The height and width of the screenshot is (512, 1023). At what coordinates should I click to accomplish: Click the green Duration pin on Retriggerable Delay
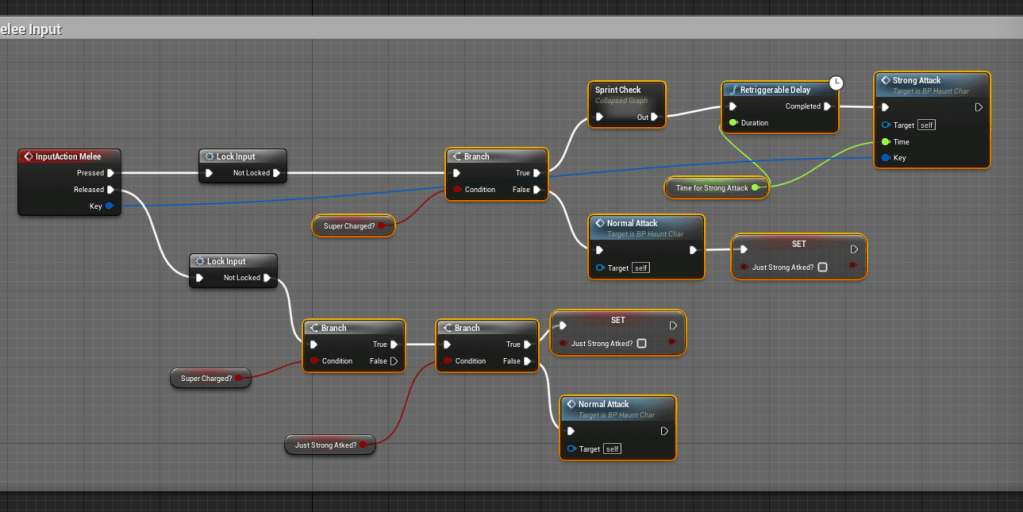733,123
